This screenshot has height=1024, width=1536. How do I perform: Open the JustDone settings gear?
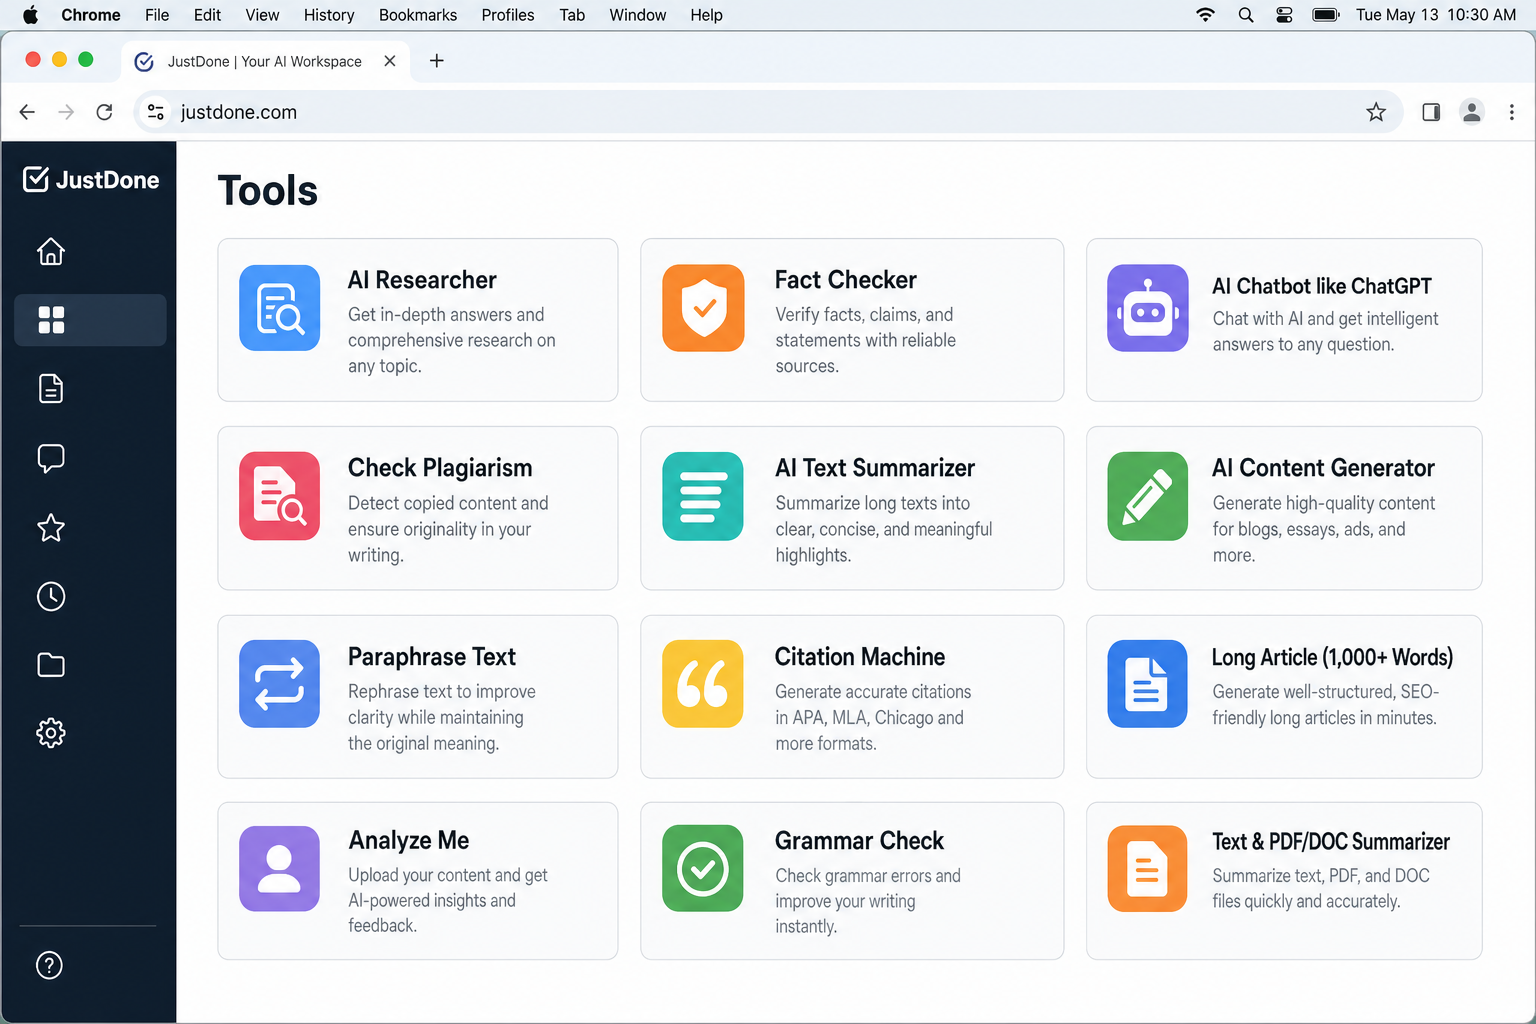pyautogui.click(x=50, y=733)
